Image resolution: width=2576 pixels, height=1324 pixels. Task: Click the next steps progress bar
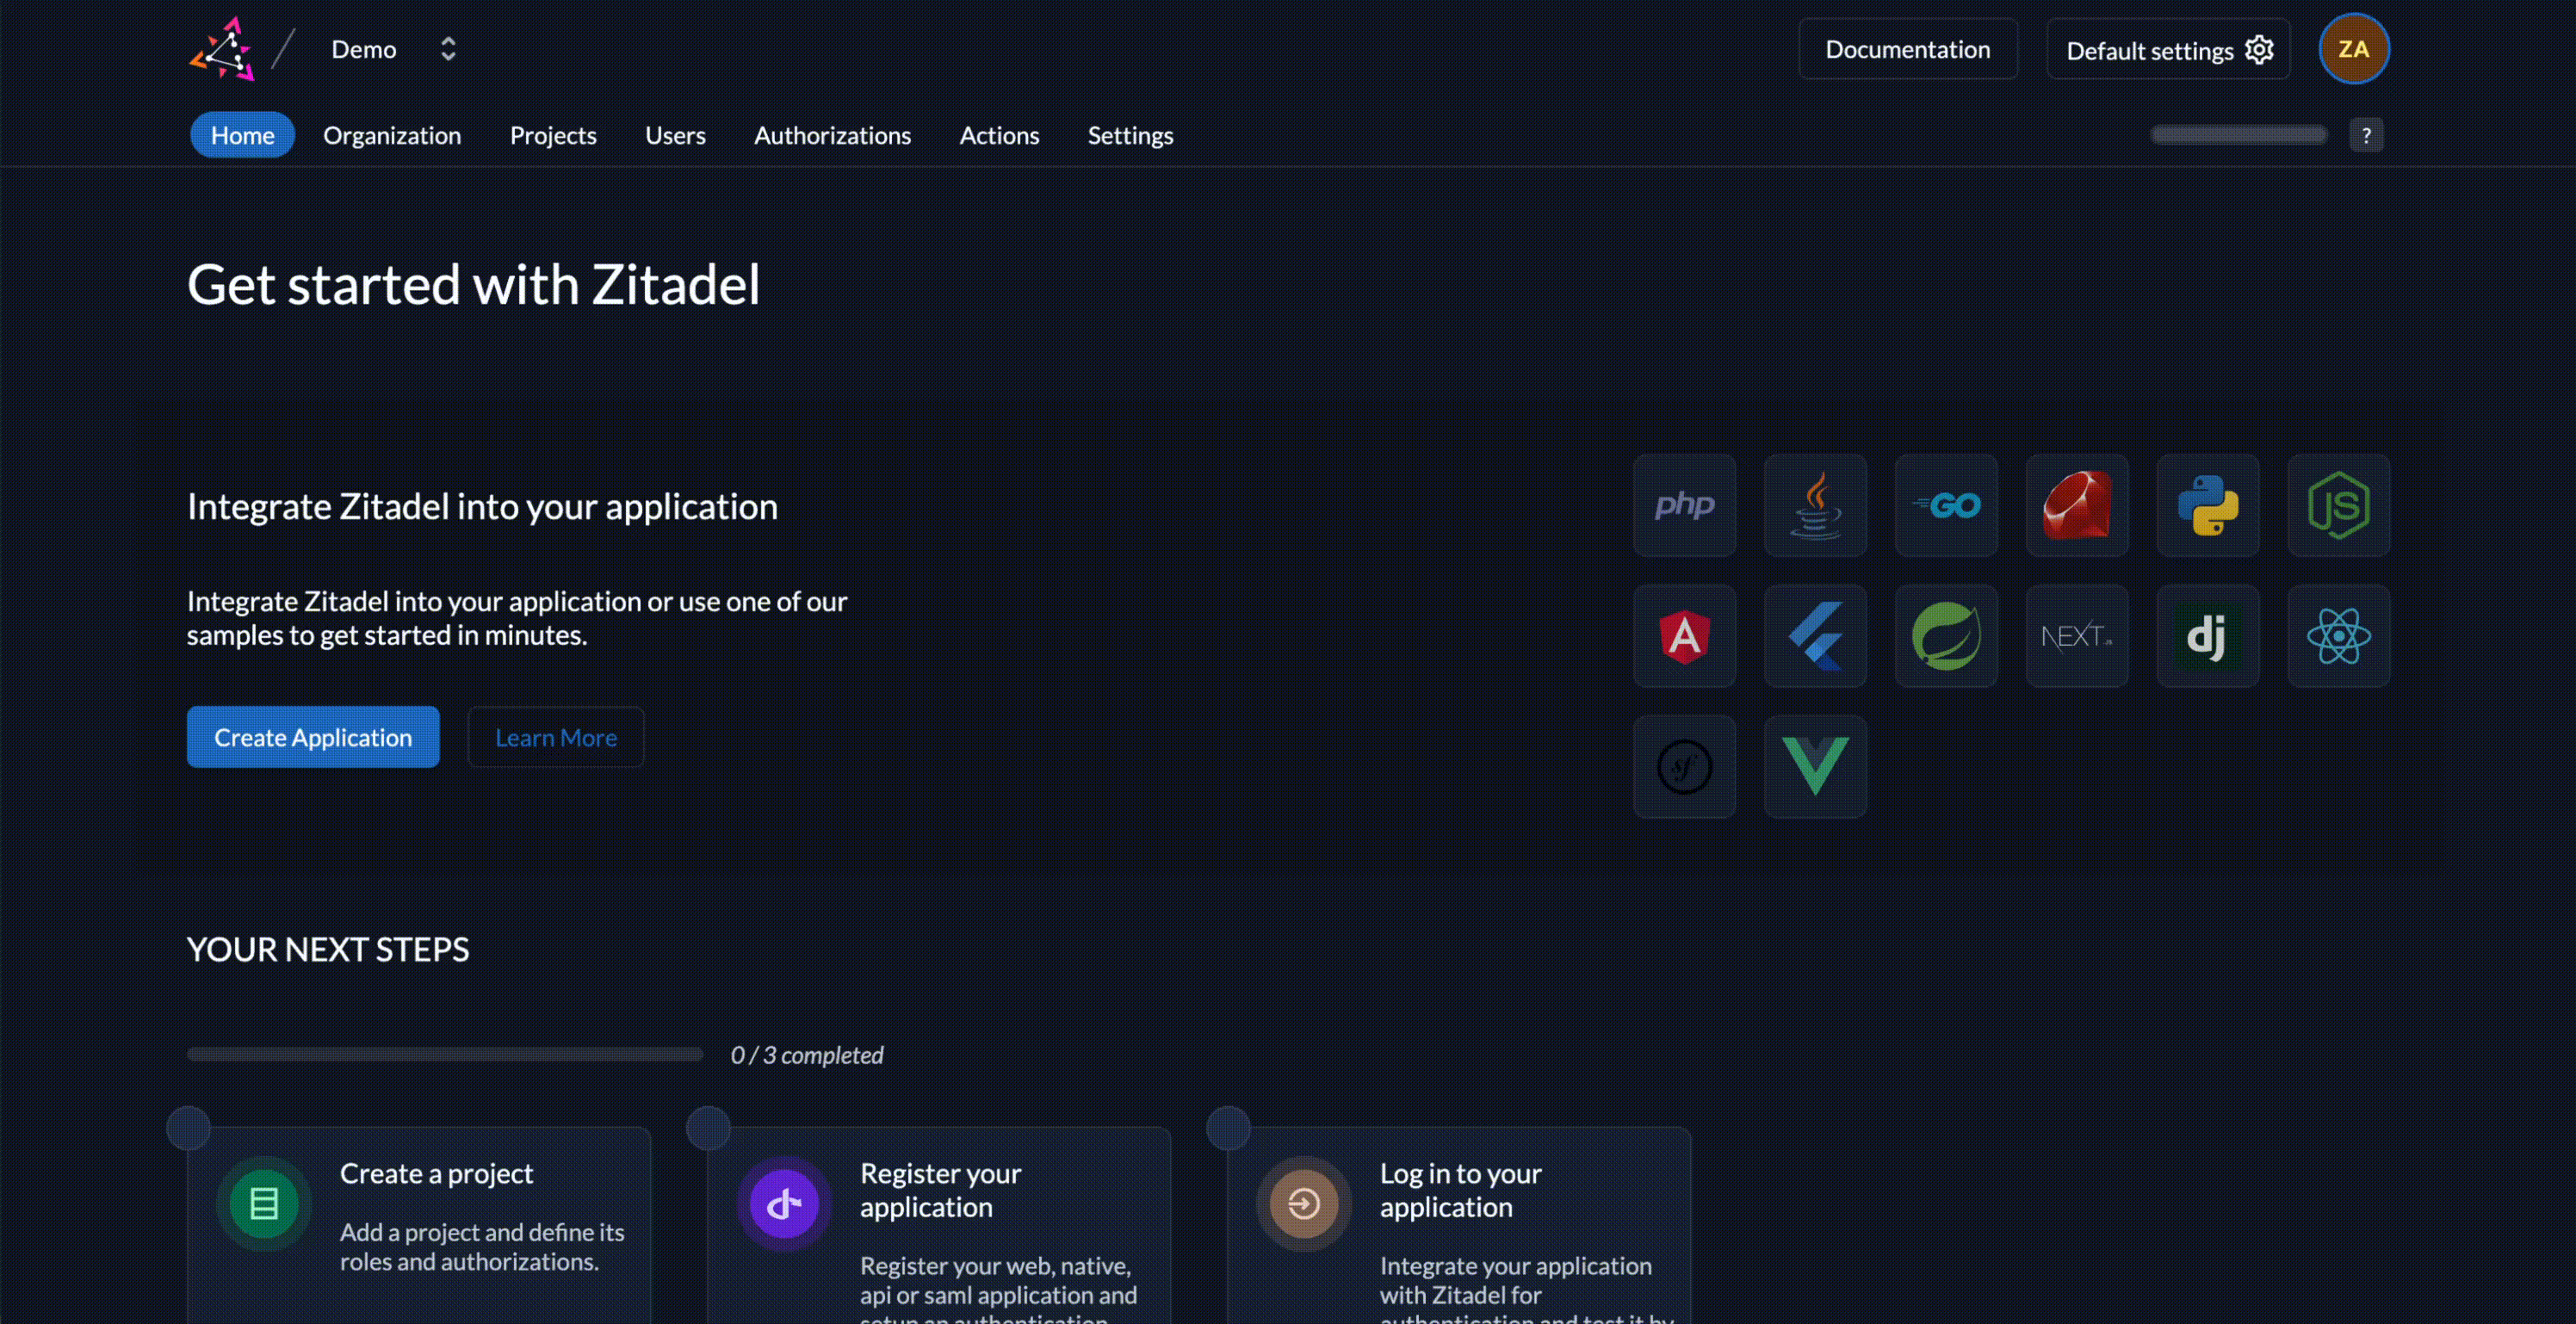[x=445, y=1054]
